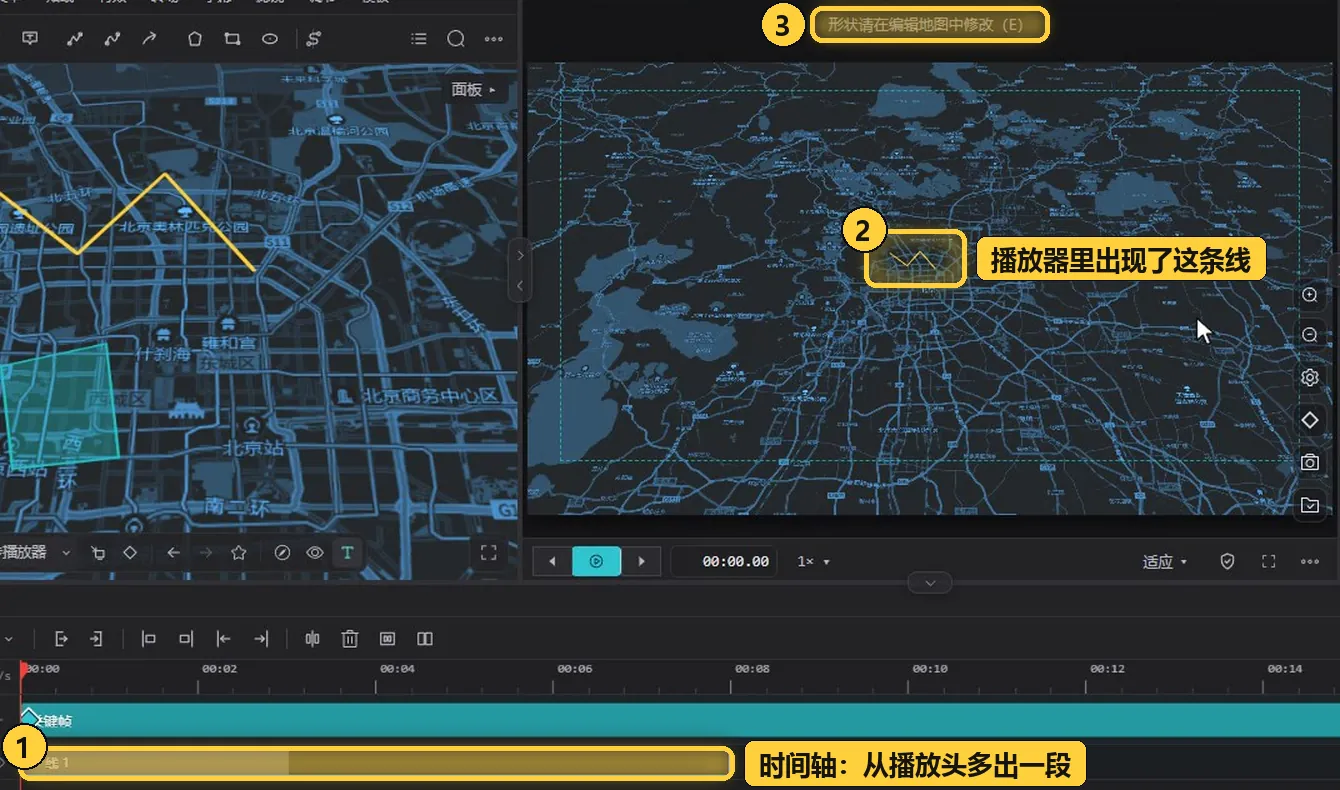Toggle the green T text labels button
The width and height of the screenshot is (1340, 790).
(347, 553)
